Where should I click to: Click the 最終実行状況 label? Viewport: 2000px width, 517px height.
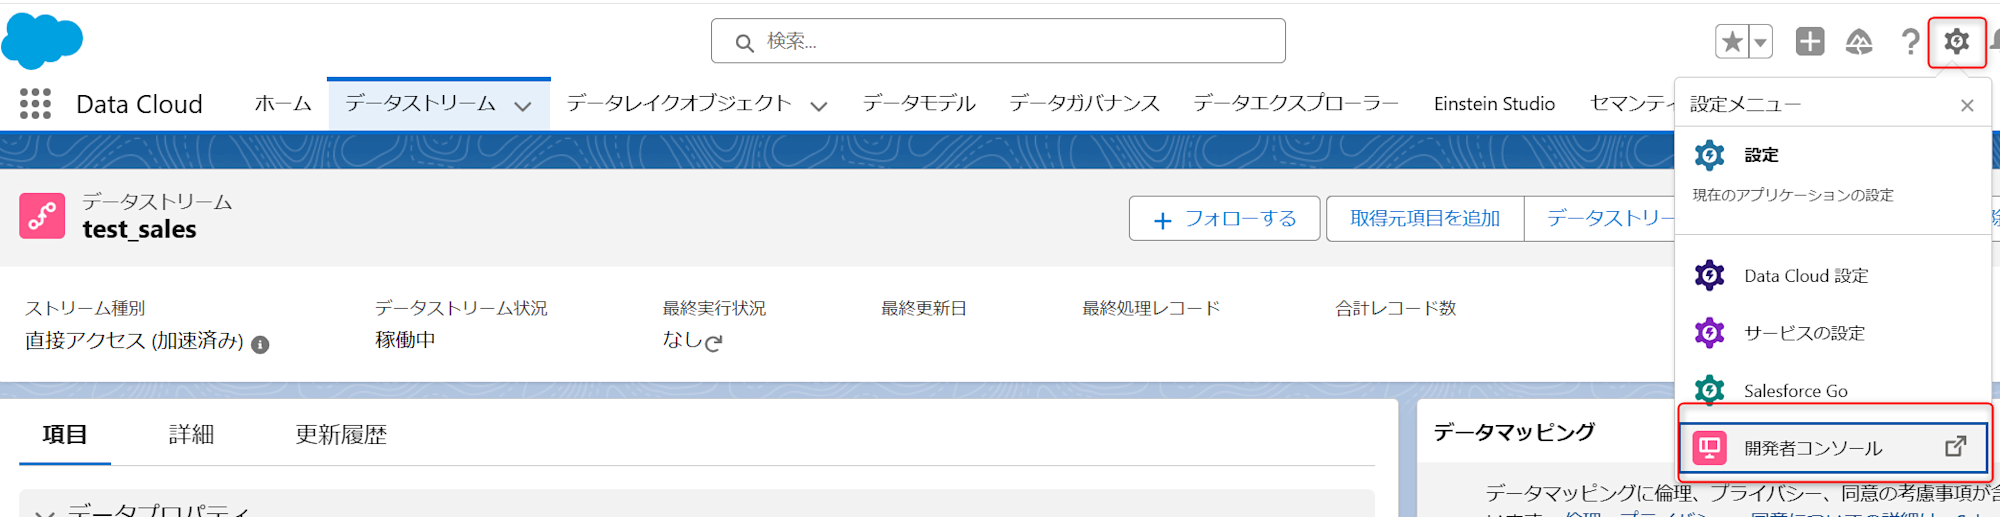(714, 308)
